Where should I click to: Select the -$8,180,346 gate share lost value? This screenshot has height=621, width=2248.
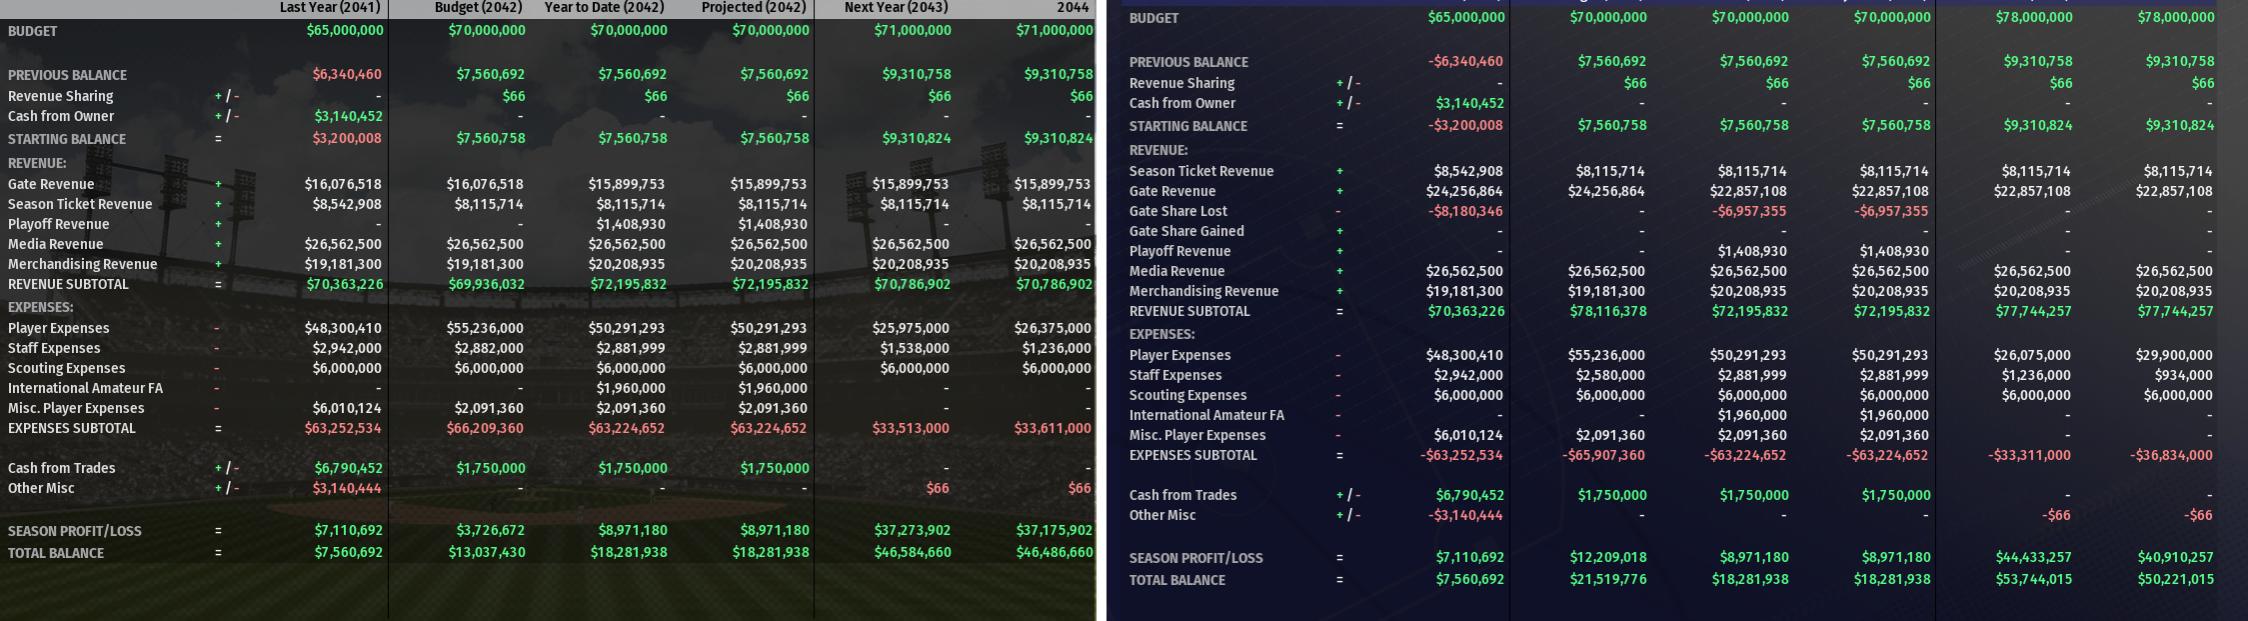(x=1465, y=211)
